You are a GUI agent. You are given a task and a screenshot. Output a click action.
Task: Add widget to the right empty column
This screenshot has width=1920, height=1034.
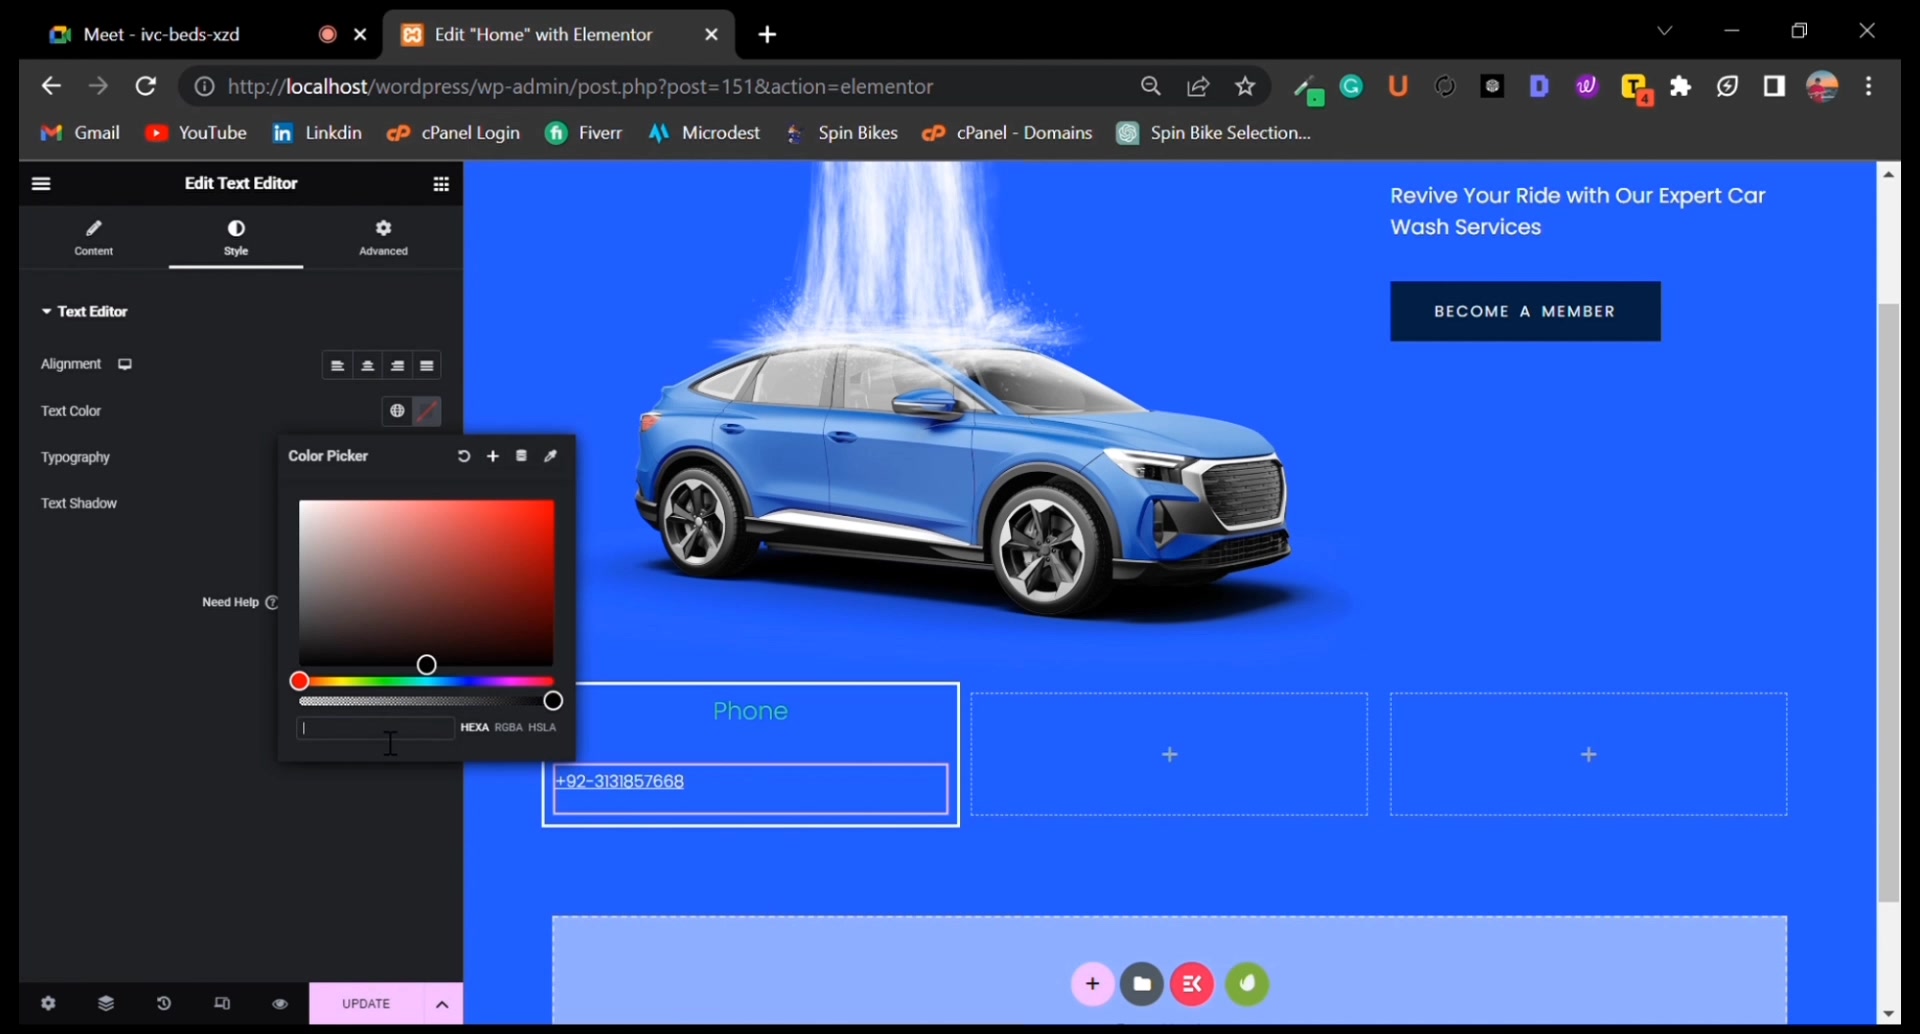click(1588, 754)
